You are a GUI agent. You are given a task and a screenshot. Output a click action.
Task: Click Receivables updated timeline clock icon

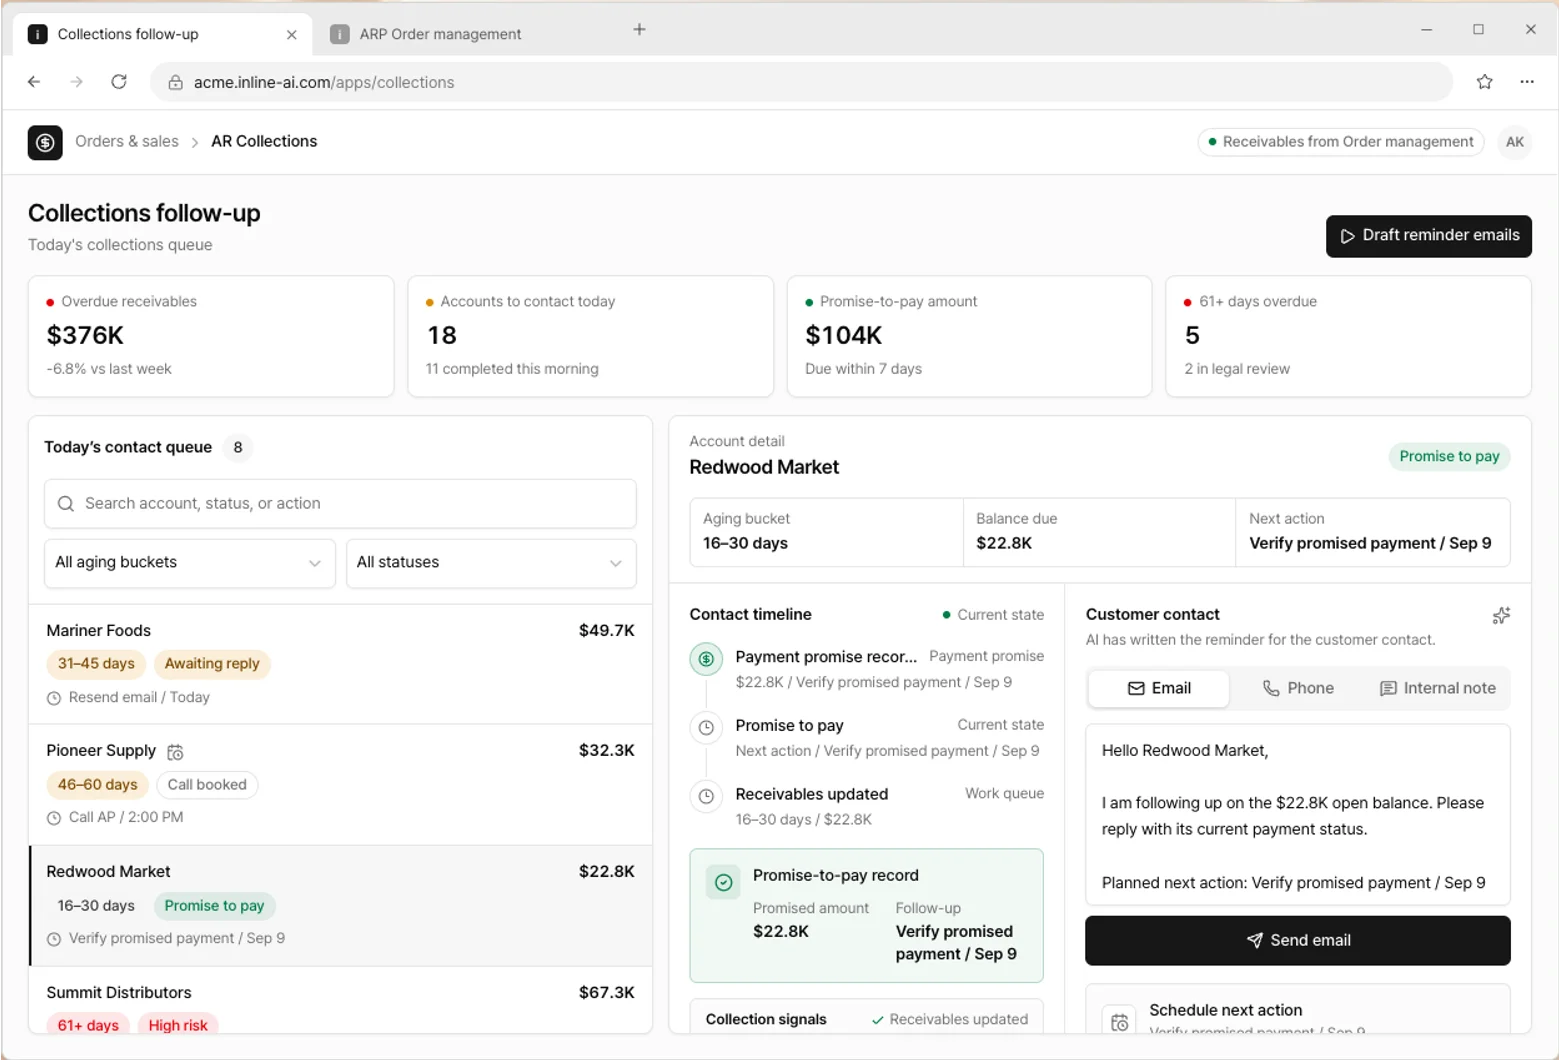[x=706, y=796]
